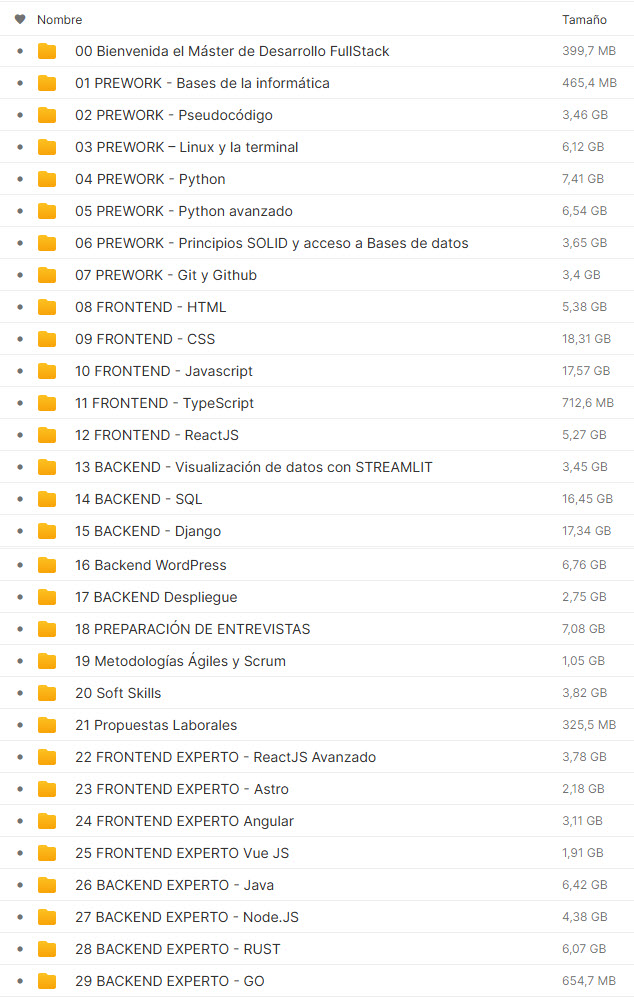Open '13 BACKEND - Visualización de datos con STREAMLIT'
Viewport: 634px width, 999px height.
tap(254, 467)
